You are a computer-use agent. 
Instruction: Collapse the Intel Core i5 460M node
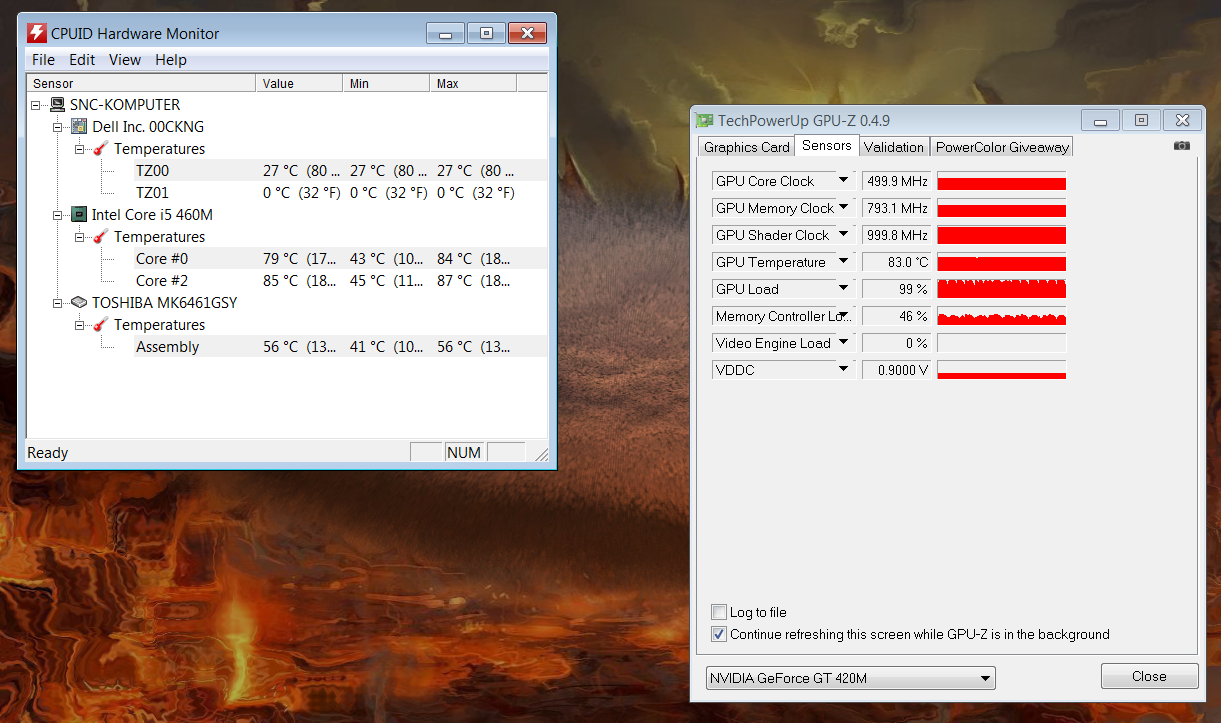point(58,215)
